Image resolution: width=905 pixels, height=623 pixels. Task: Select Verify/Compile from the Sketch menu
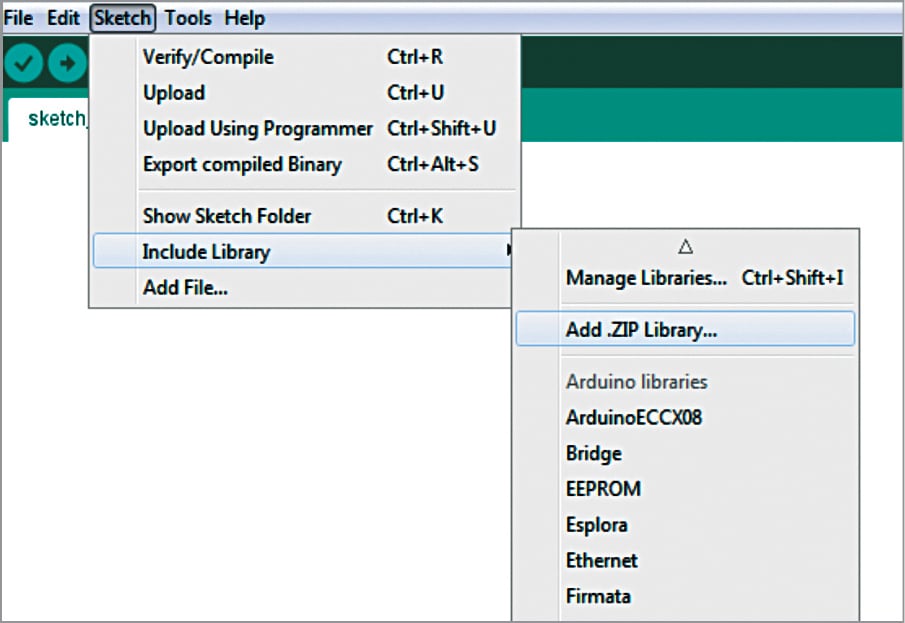click(x=208, y=57)
